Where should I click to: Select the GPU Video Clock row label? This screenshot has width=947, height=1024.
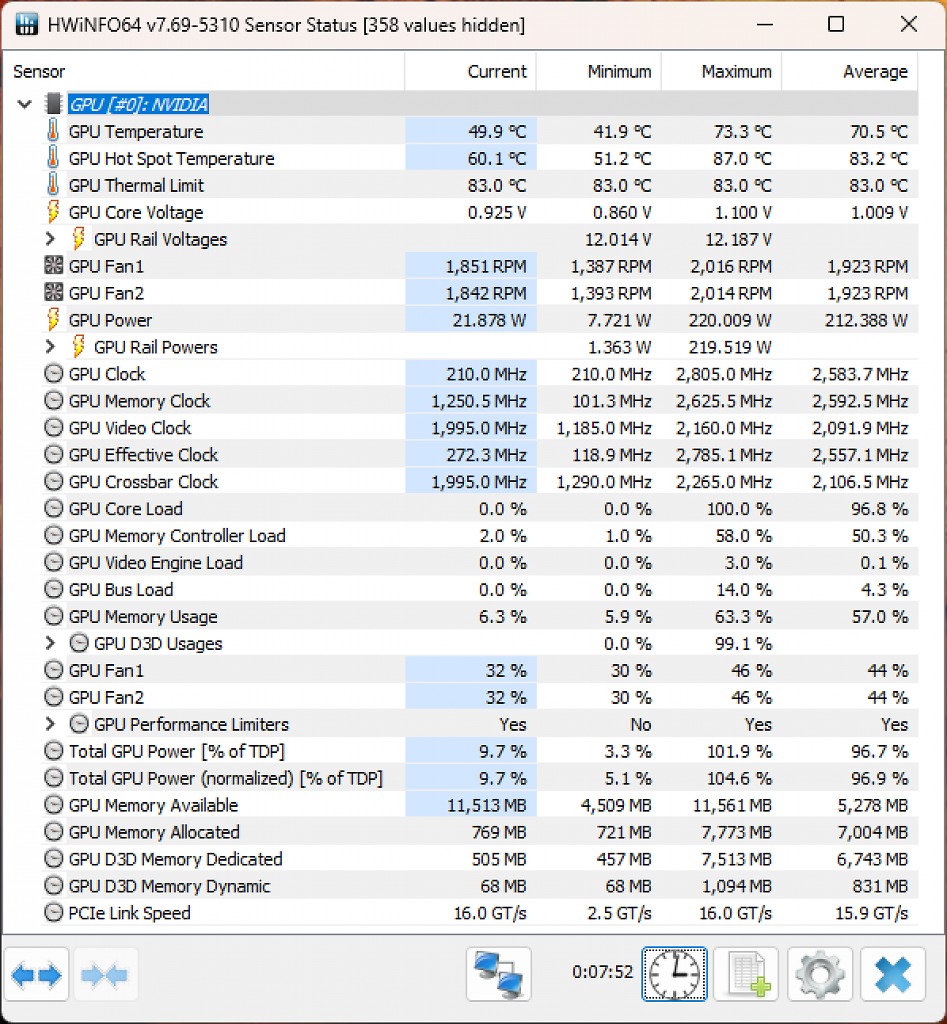click(130, 428)
